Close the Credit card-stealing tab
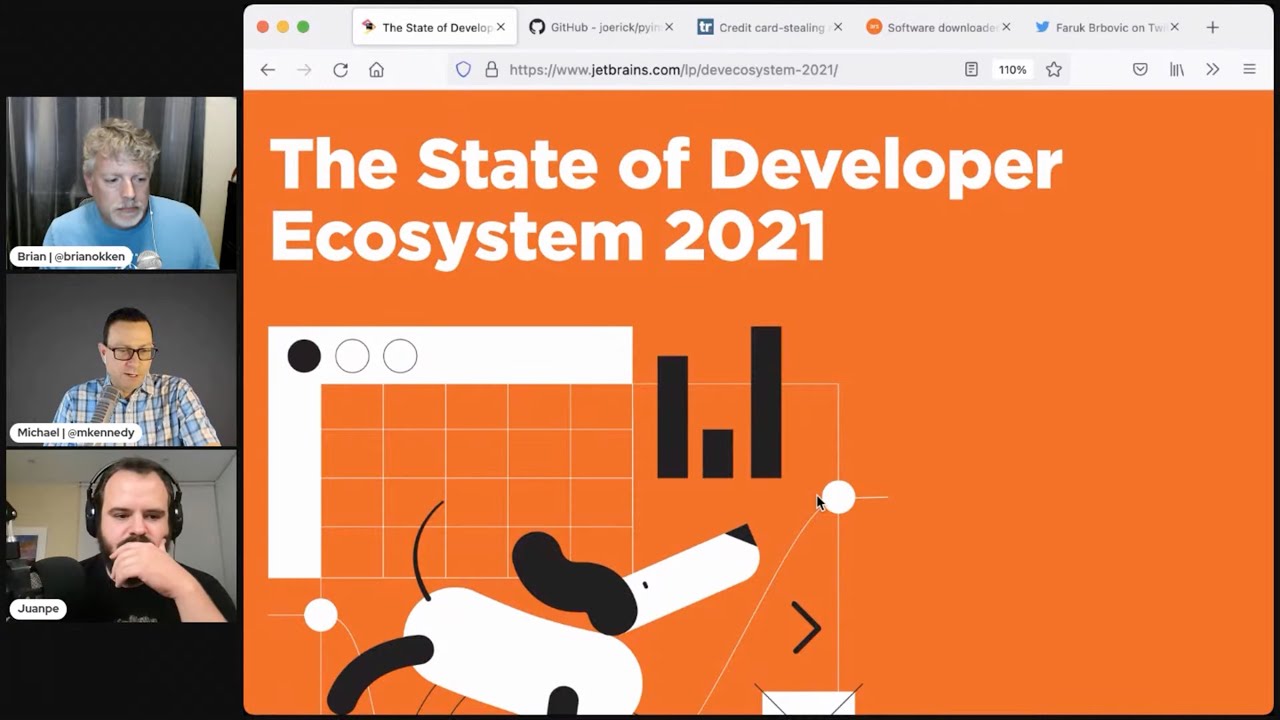Screen dimensions: 1280x720 pos(838,27)
